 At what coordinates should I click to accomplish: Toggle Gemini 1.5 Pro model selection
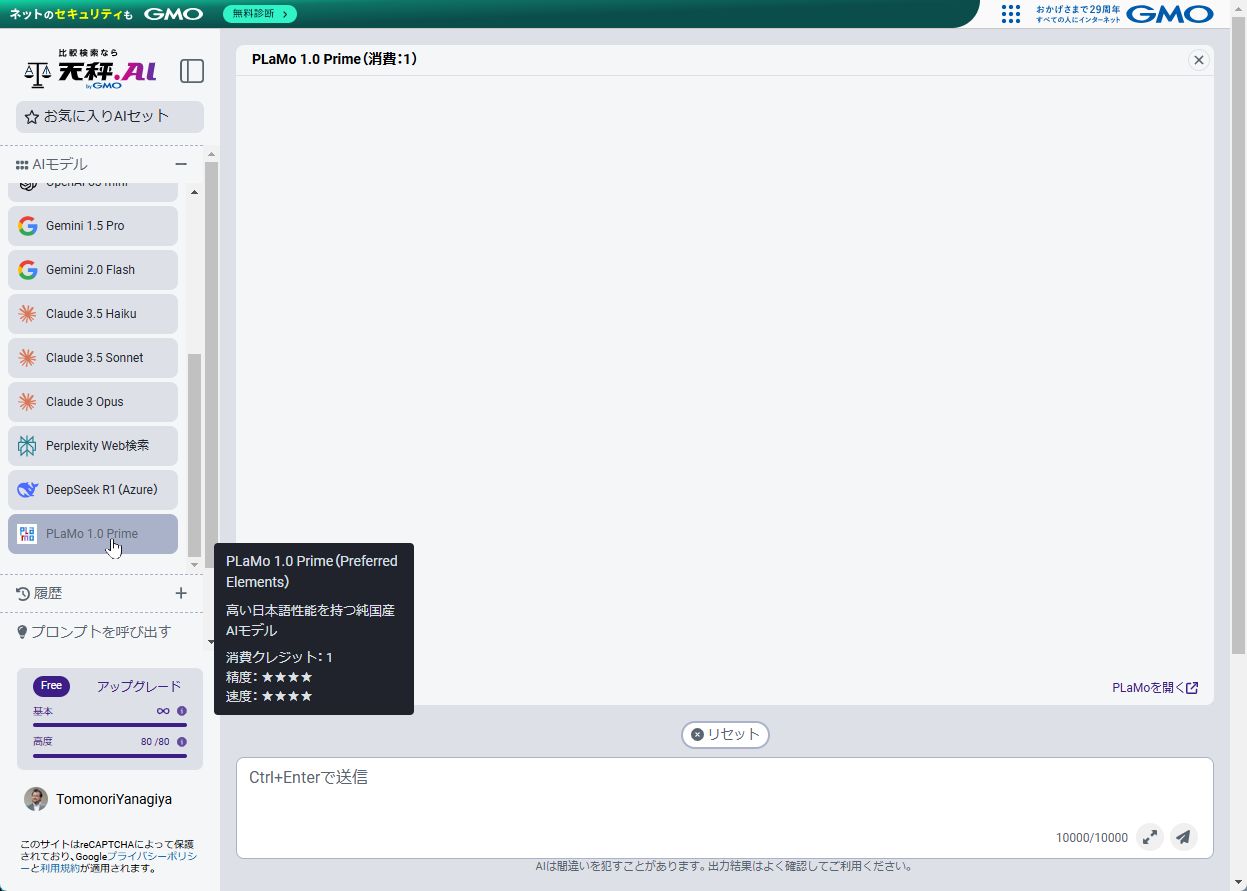click(93, 226)
